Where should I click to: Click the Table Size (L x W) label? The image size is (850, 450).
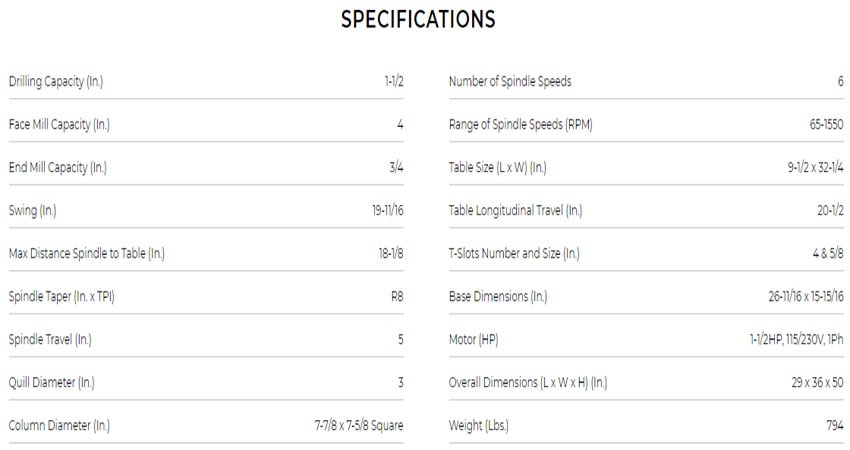click(x=497, y=168)
